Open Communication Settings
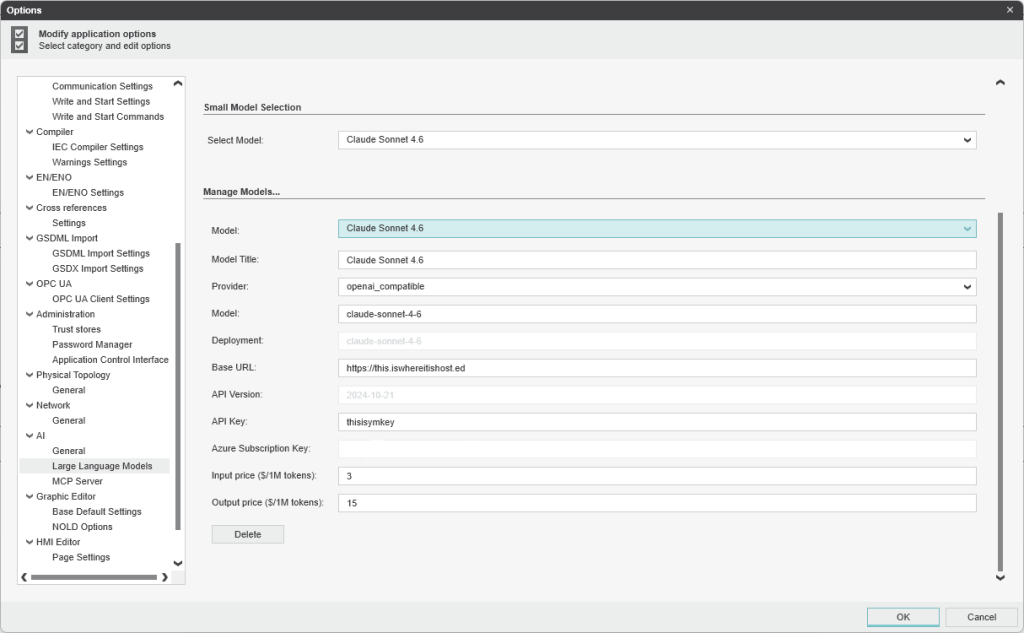The image size is (1024, 633). (103, 86)
